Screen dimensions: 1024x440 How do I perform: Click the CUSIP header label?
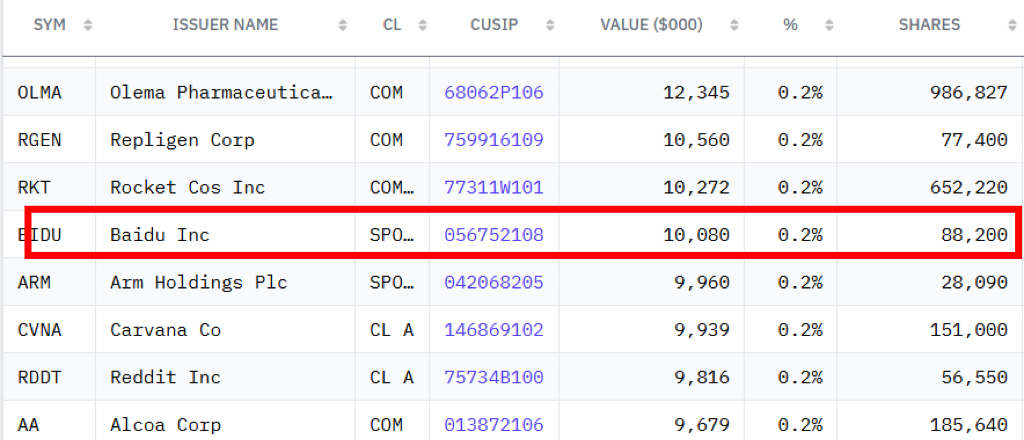(494, 25)
